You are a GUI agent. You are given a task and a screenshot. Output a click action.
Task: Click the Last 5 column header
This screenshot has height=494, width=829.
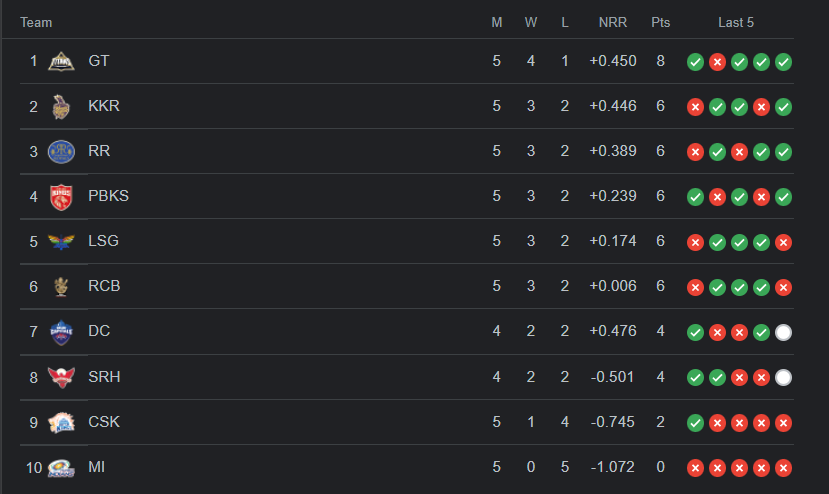(x=736, y=22)
